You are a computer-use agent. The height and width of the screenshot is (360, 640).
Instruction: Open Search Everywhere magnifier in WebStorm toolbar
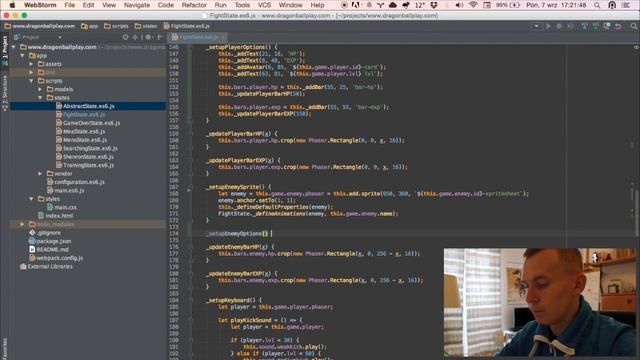click(x=633, y=26)
